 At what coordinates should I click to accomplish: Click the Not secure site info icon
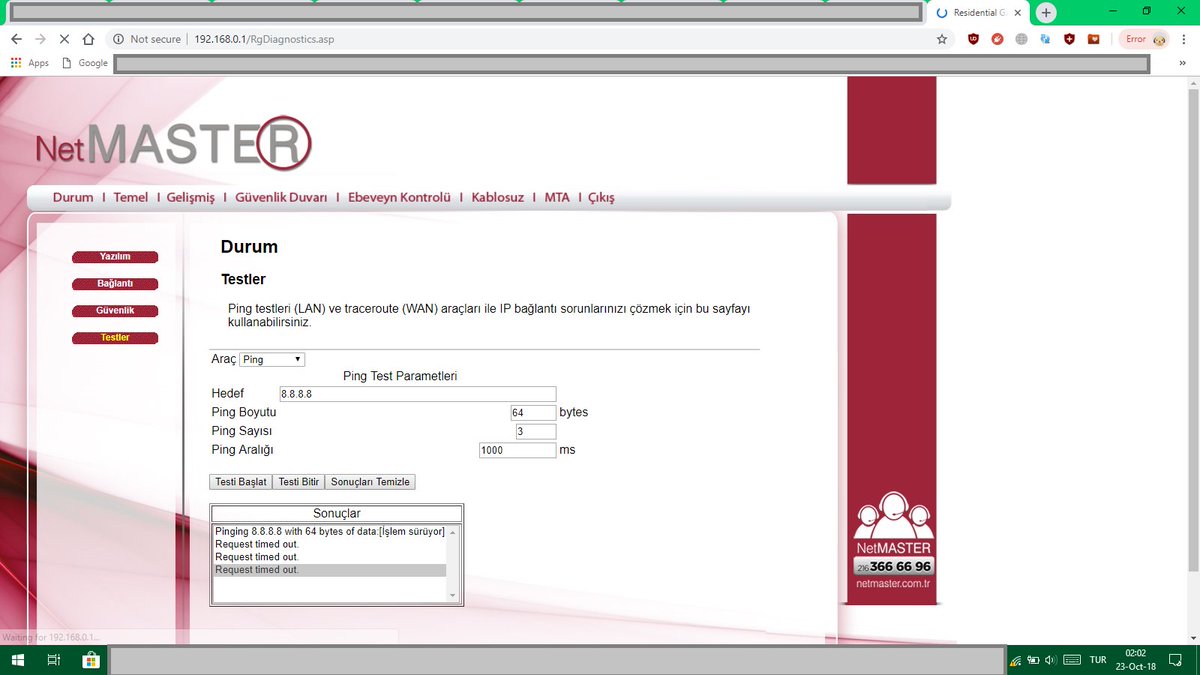118,39
